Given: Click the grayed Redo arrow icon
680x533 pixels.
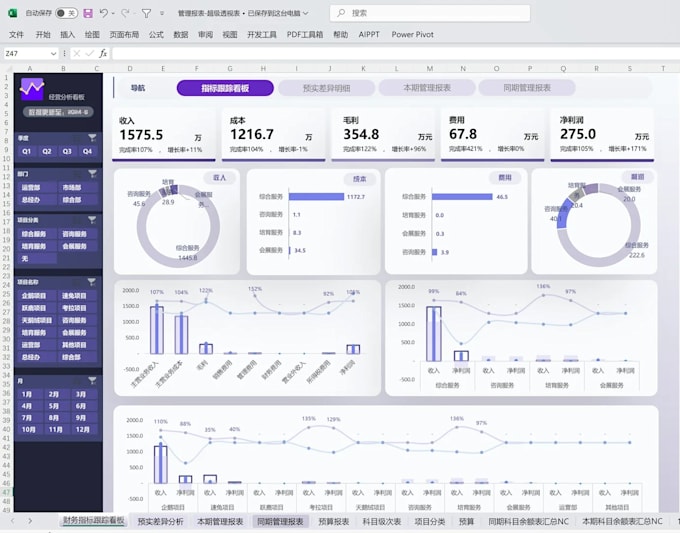Looking at the screenshot, I should click(125, 13).
